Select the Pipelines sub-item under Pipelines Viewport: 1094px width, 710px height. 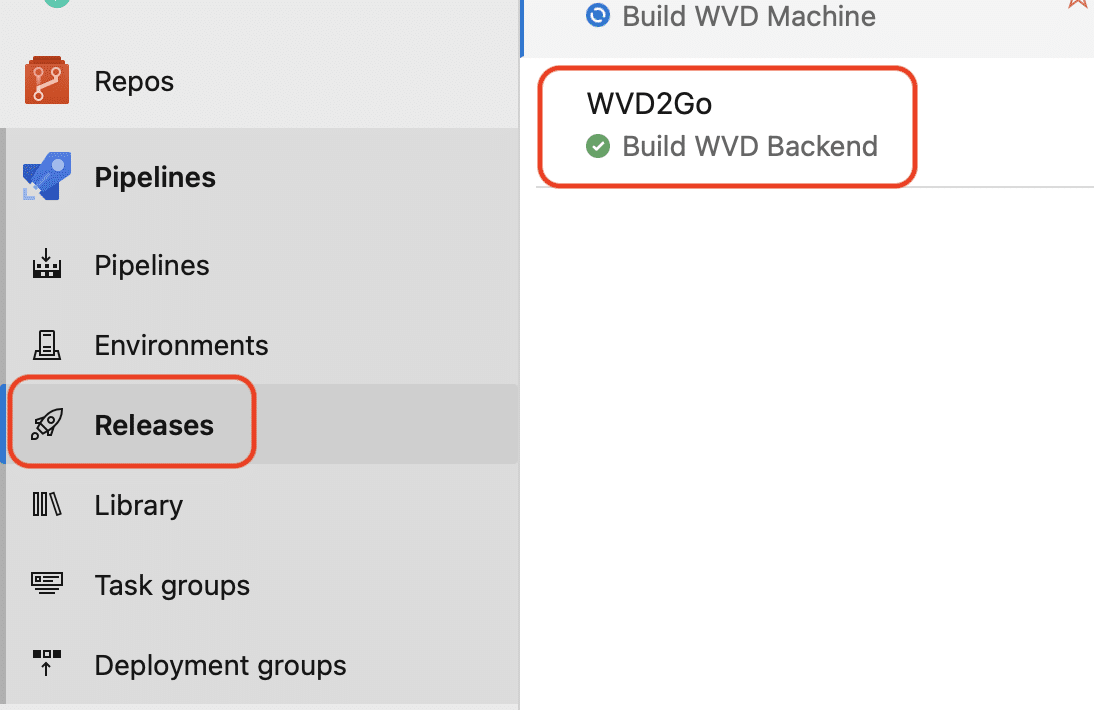click(x=151, y=264)
